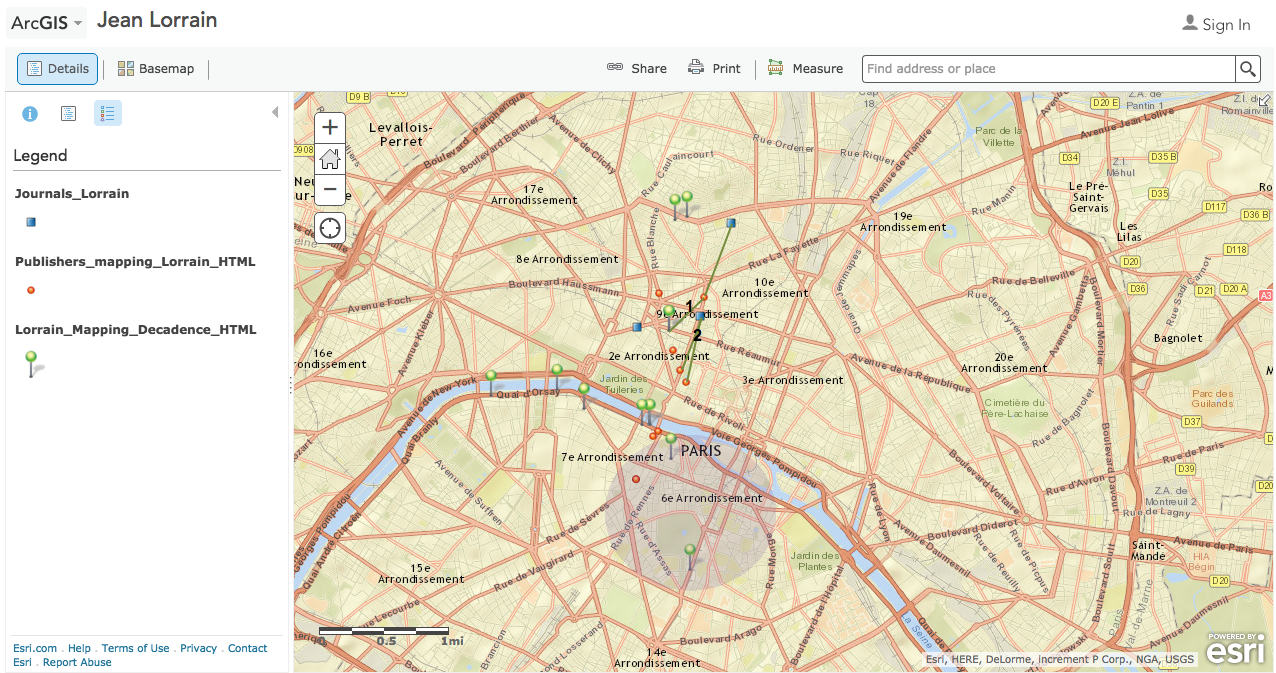Select the Legend list icon
The width and height of the screenshot is (1276, 673).
point(108,113)
